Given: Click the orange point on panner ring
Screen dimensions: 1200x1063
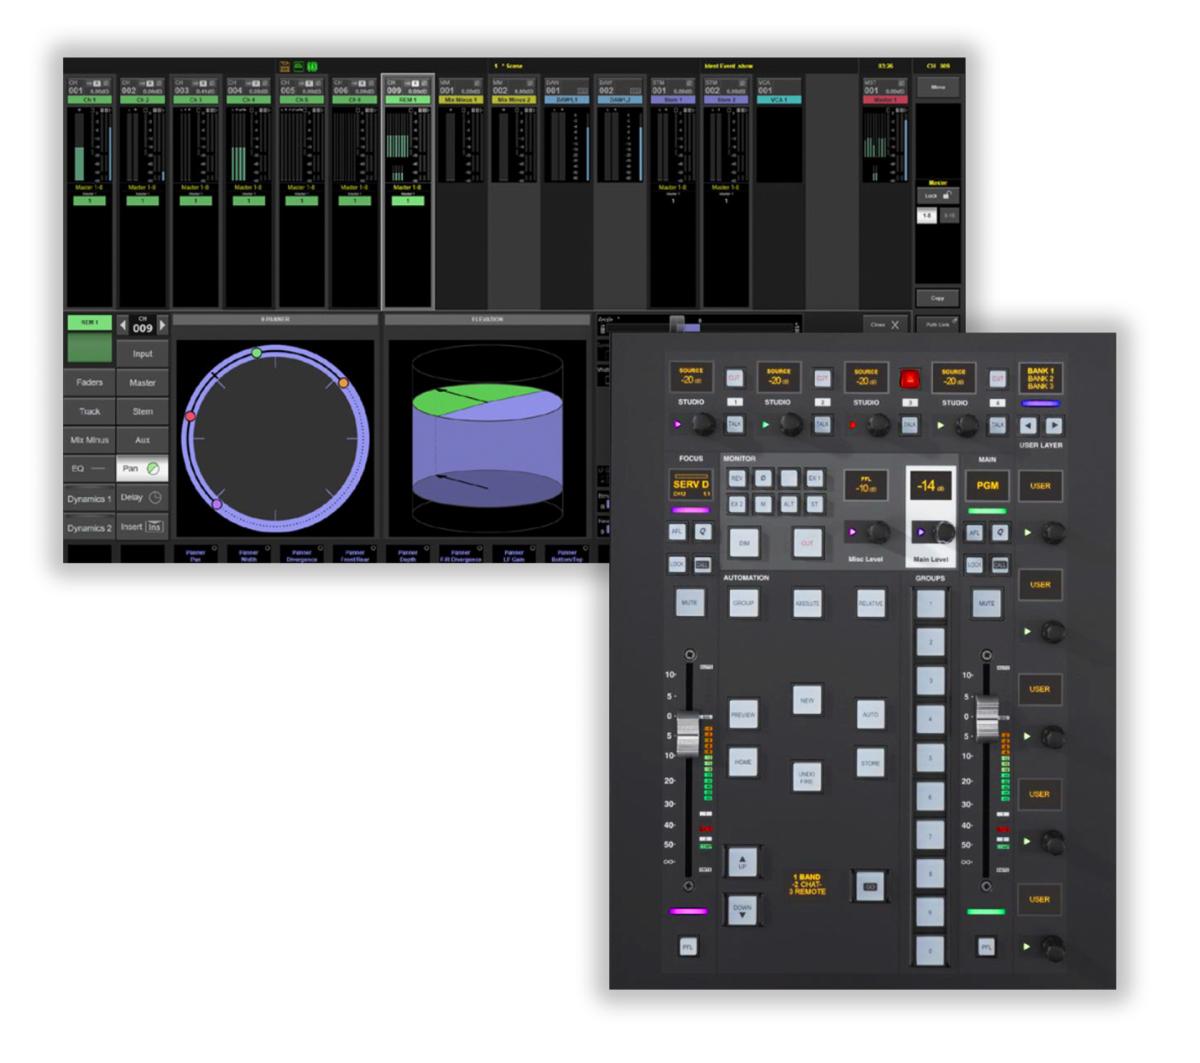Looking at the screenshot, I should pos(343,383).
